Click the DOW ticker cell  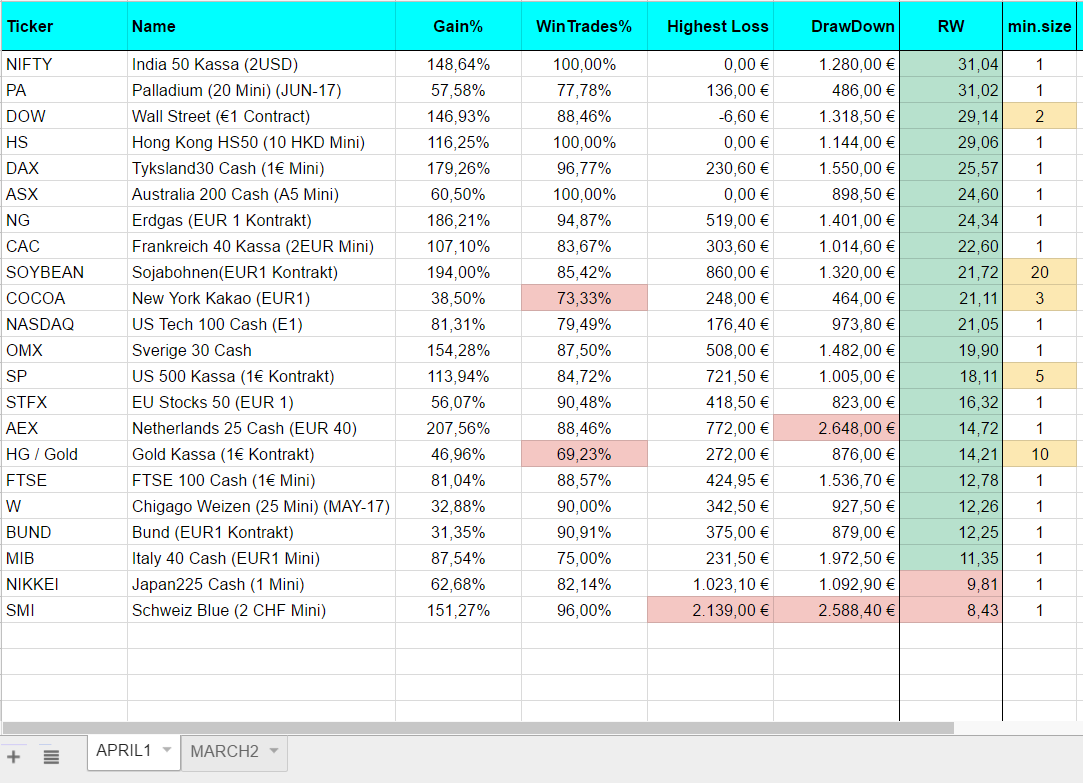64,116
